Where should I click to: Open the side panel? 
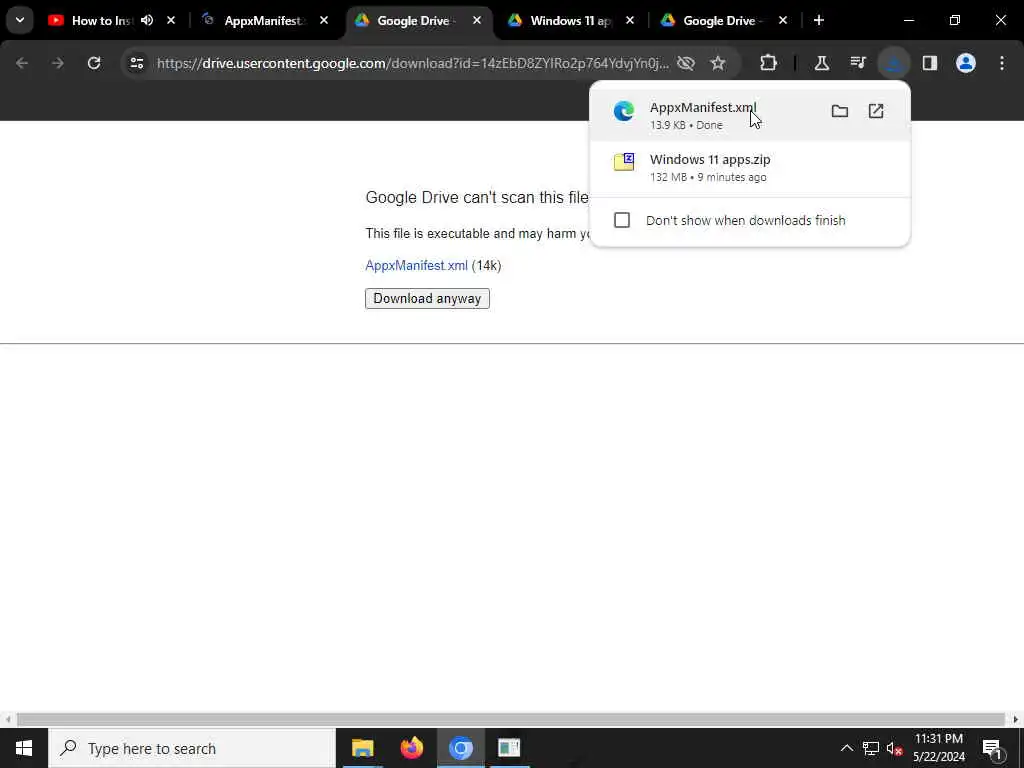point(930,63)
